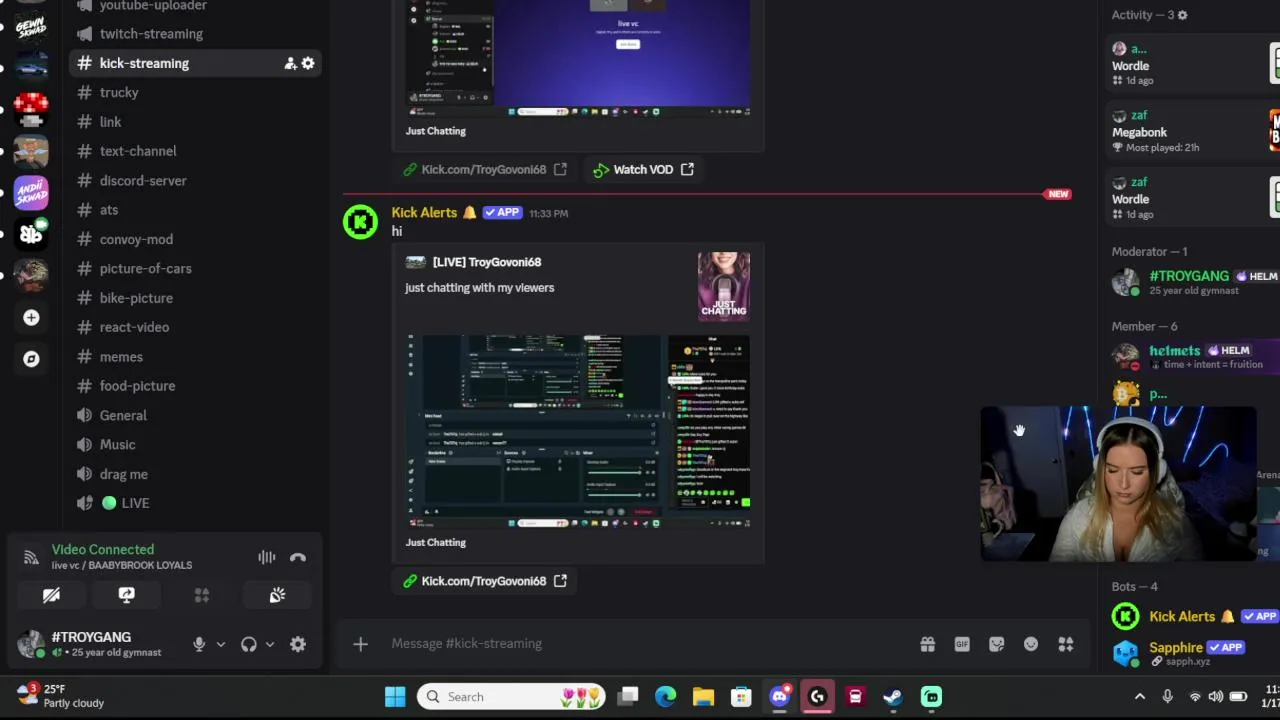Click the Watch VOD button
The height and width of the screenshot is (720, 1280).
pyautogui.click(x=643, y=170)
